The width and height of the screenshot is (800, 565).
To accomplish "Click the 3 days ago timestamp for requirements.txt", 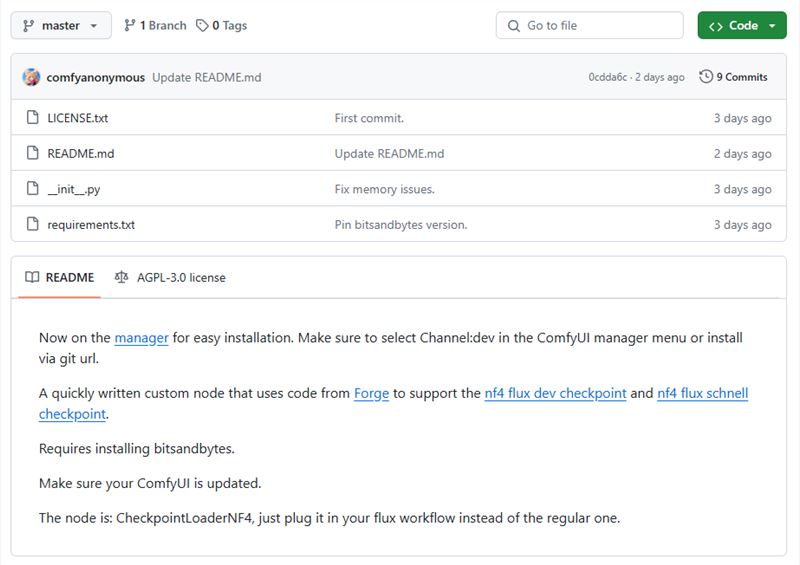I will [x=742, y=225].
